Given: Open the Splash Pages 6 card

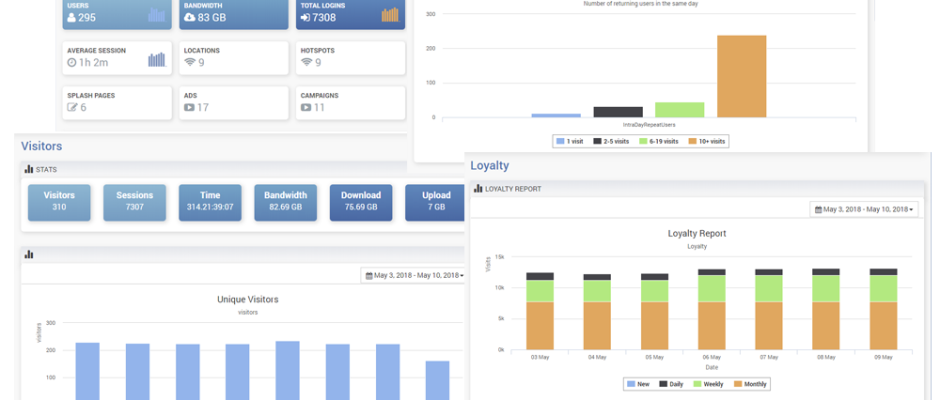Looking at the screenshot, I should tap(117, 103).
